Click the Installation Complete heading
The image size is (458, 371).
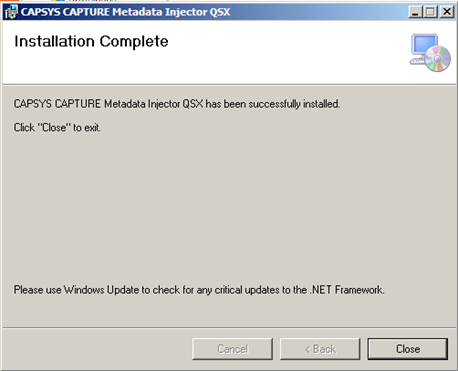(91, 42)
